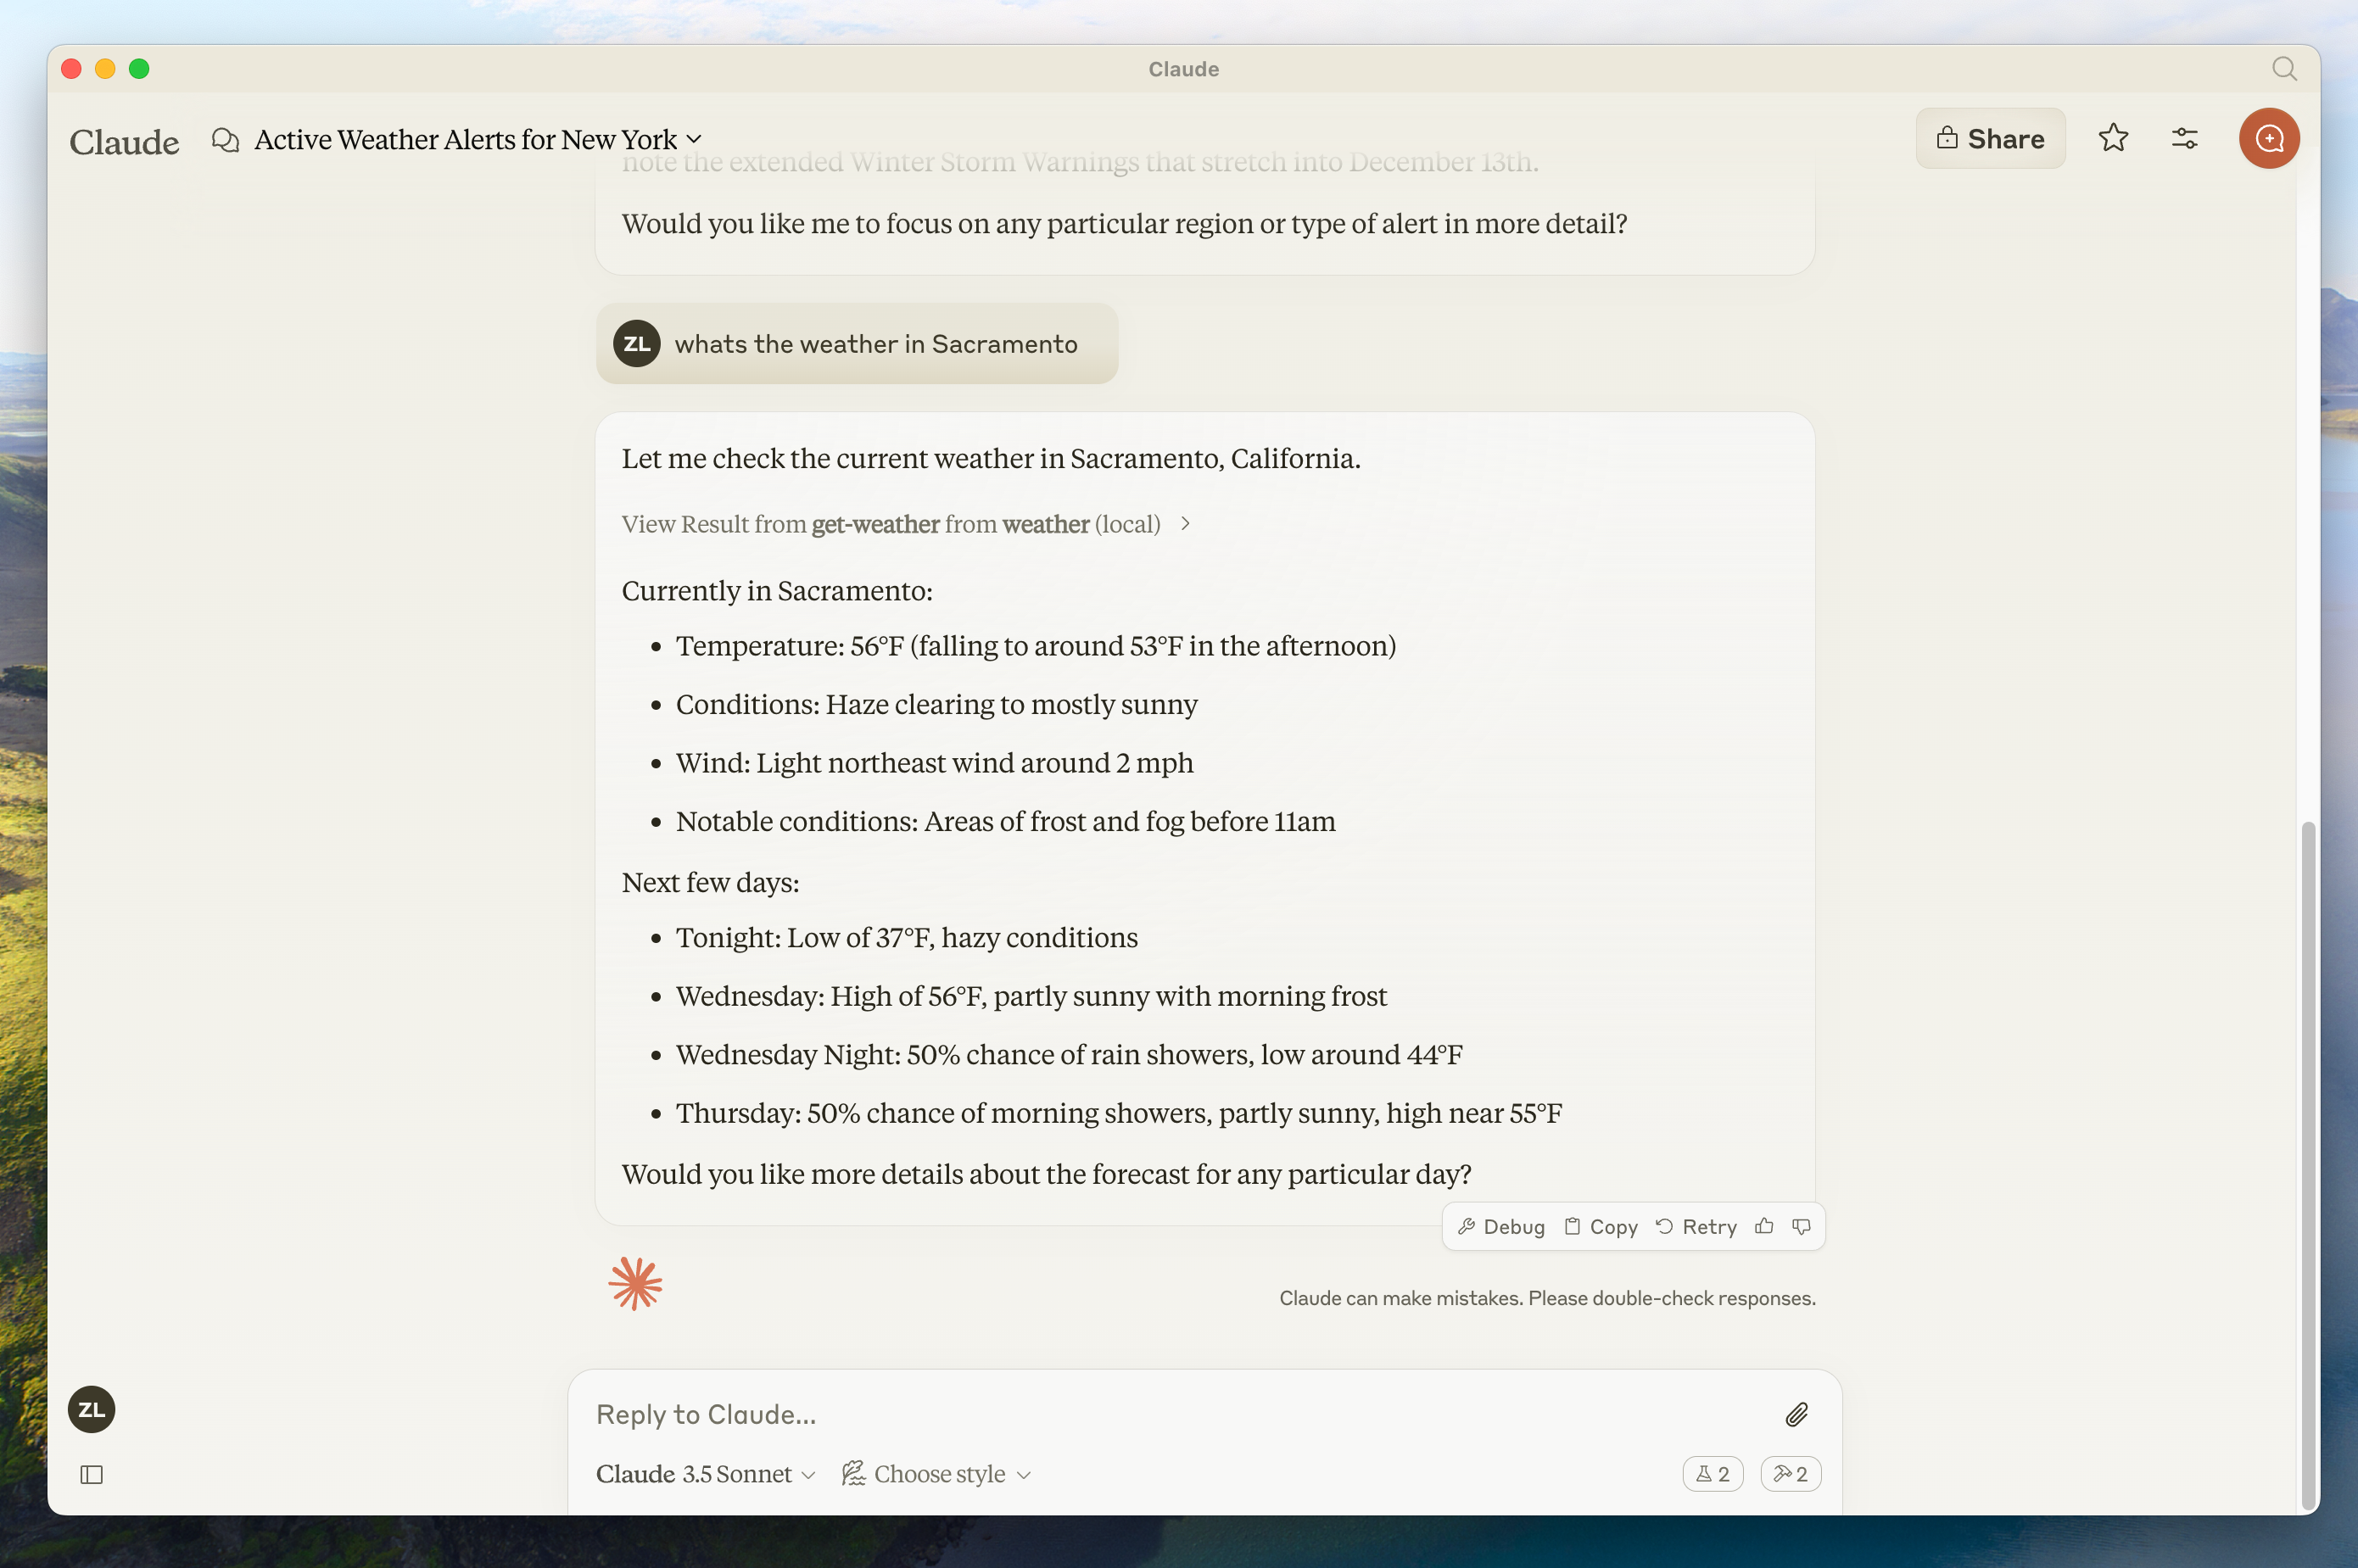The width and height of the screenshot is (2358, 1568).
Task: Click the new chat icon in header
Action: pyautogui.click(x=2268, y=138)
